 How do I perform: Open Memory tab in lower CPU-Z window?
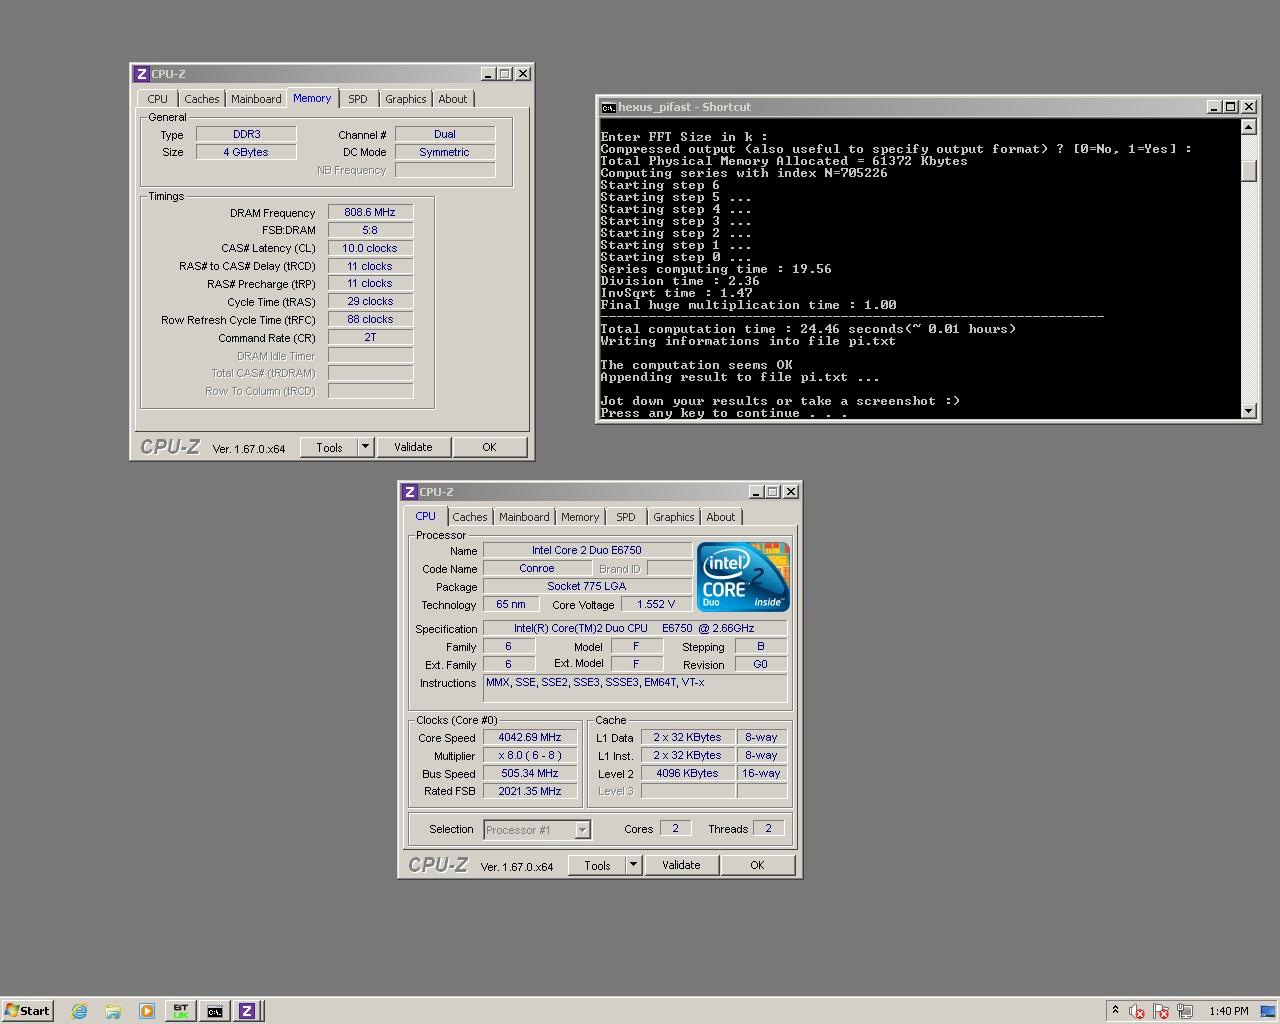pos(580,517)
